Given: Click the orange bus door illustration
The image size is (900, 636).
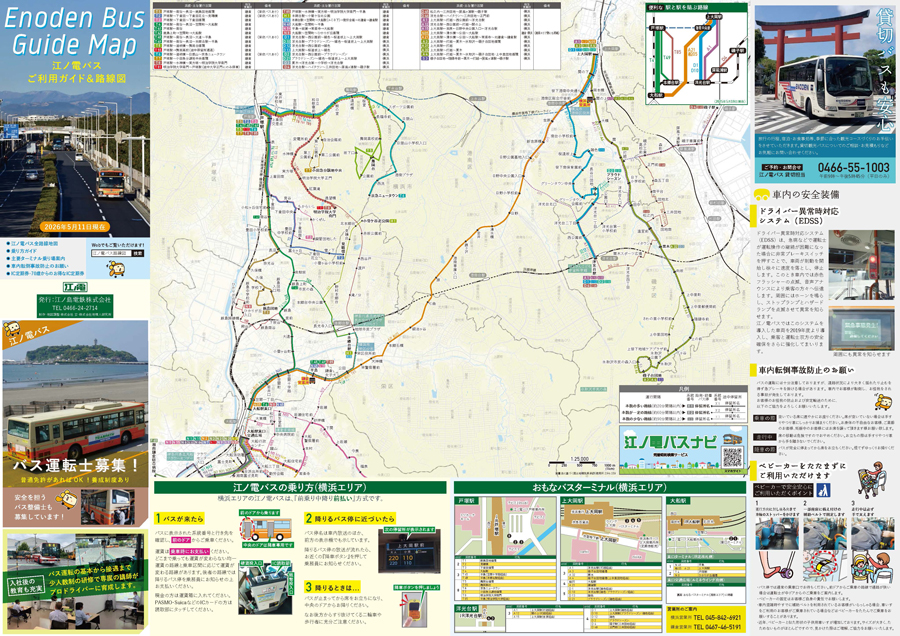Looking at the screenshot, I should pos(265,529).
